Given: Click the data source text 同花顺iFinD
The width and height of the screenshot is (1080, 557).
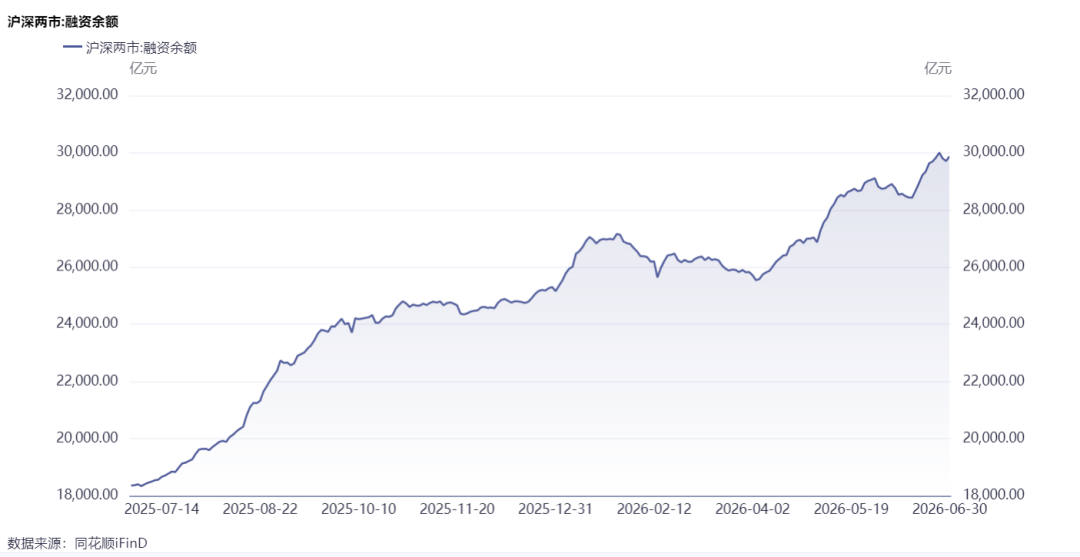Looking at the screenshot, I should click(x=110, y=543).
